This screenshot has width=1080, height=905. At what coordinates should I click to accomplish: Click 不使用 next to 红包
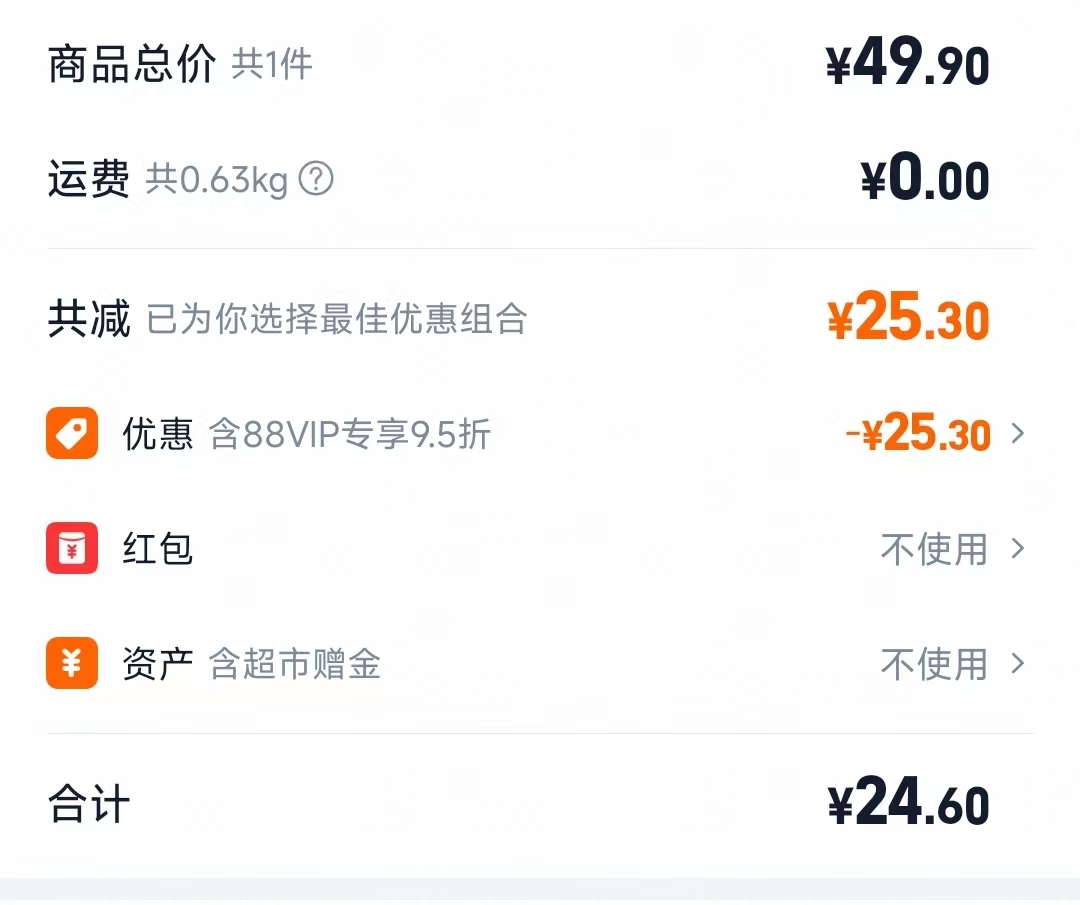[x=935, y=548]
